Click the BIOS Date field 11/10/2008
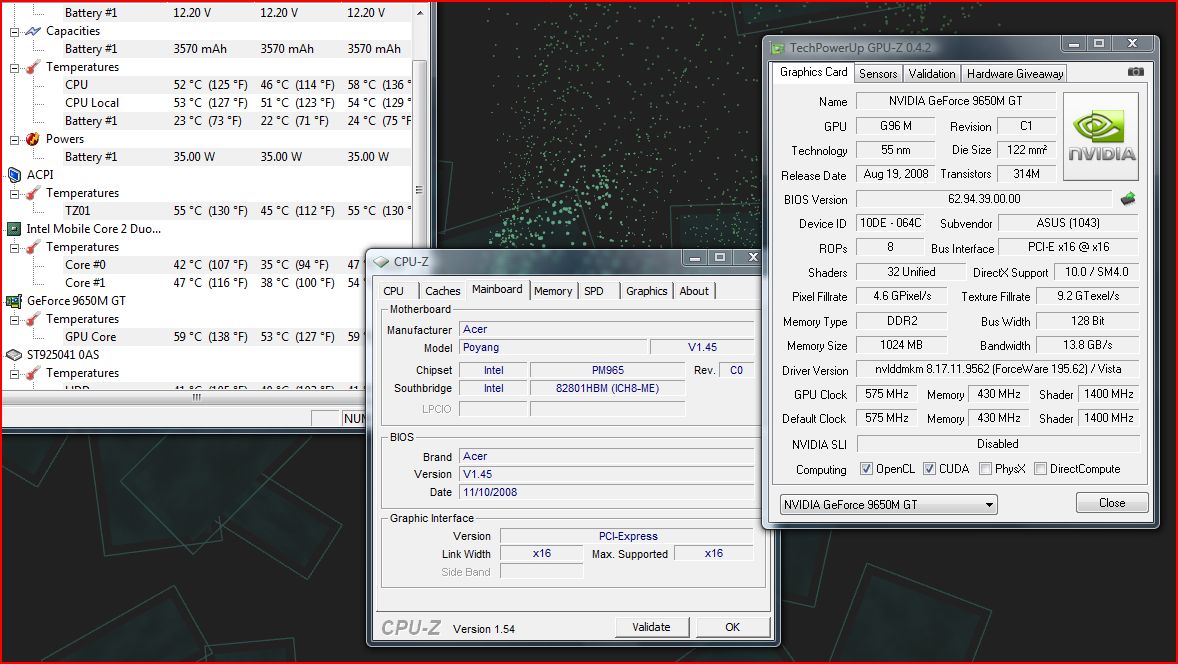The width and height of the screenshot is (1178, 664). 607,492
